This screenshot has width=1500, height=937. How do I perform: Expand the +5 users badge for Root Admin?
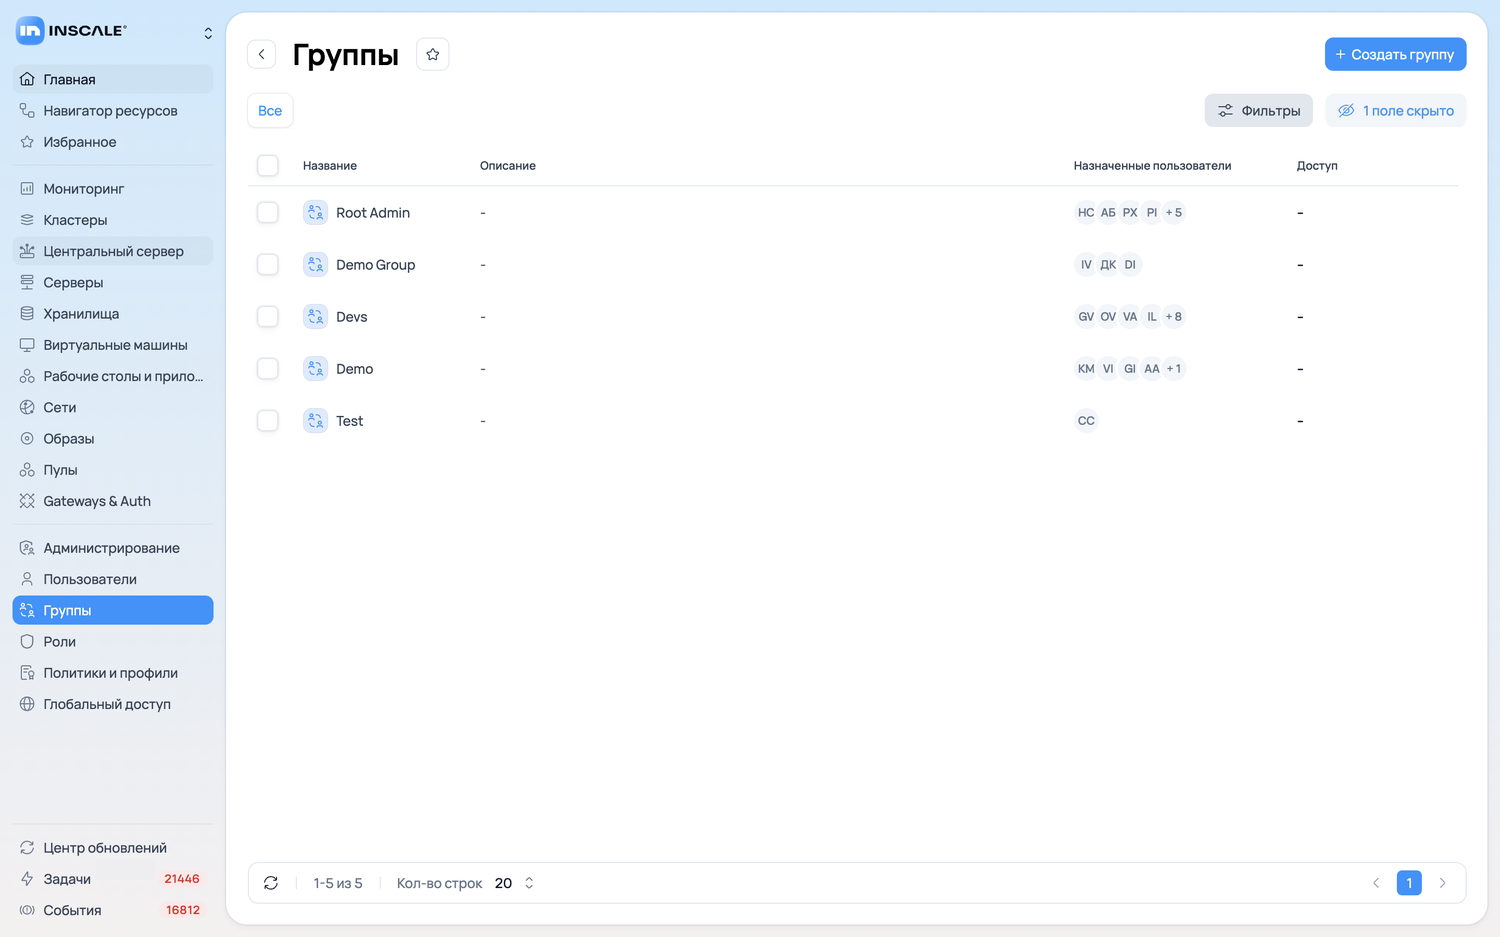click(x=1174, y=212)
